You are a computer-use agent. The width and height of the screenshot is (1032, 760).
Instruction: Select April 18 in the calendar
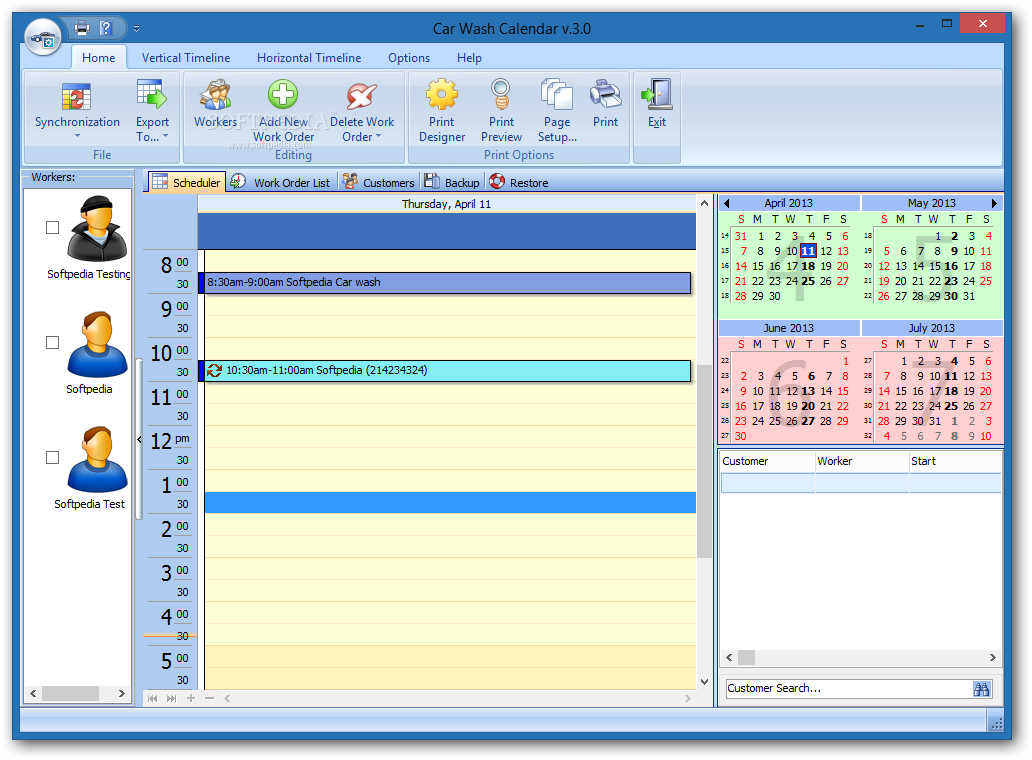(808, 266)
